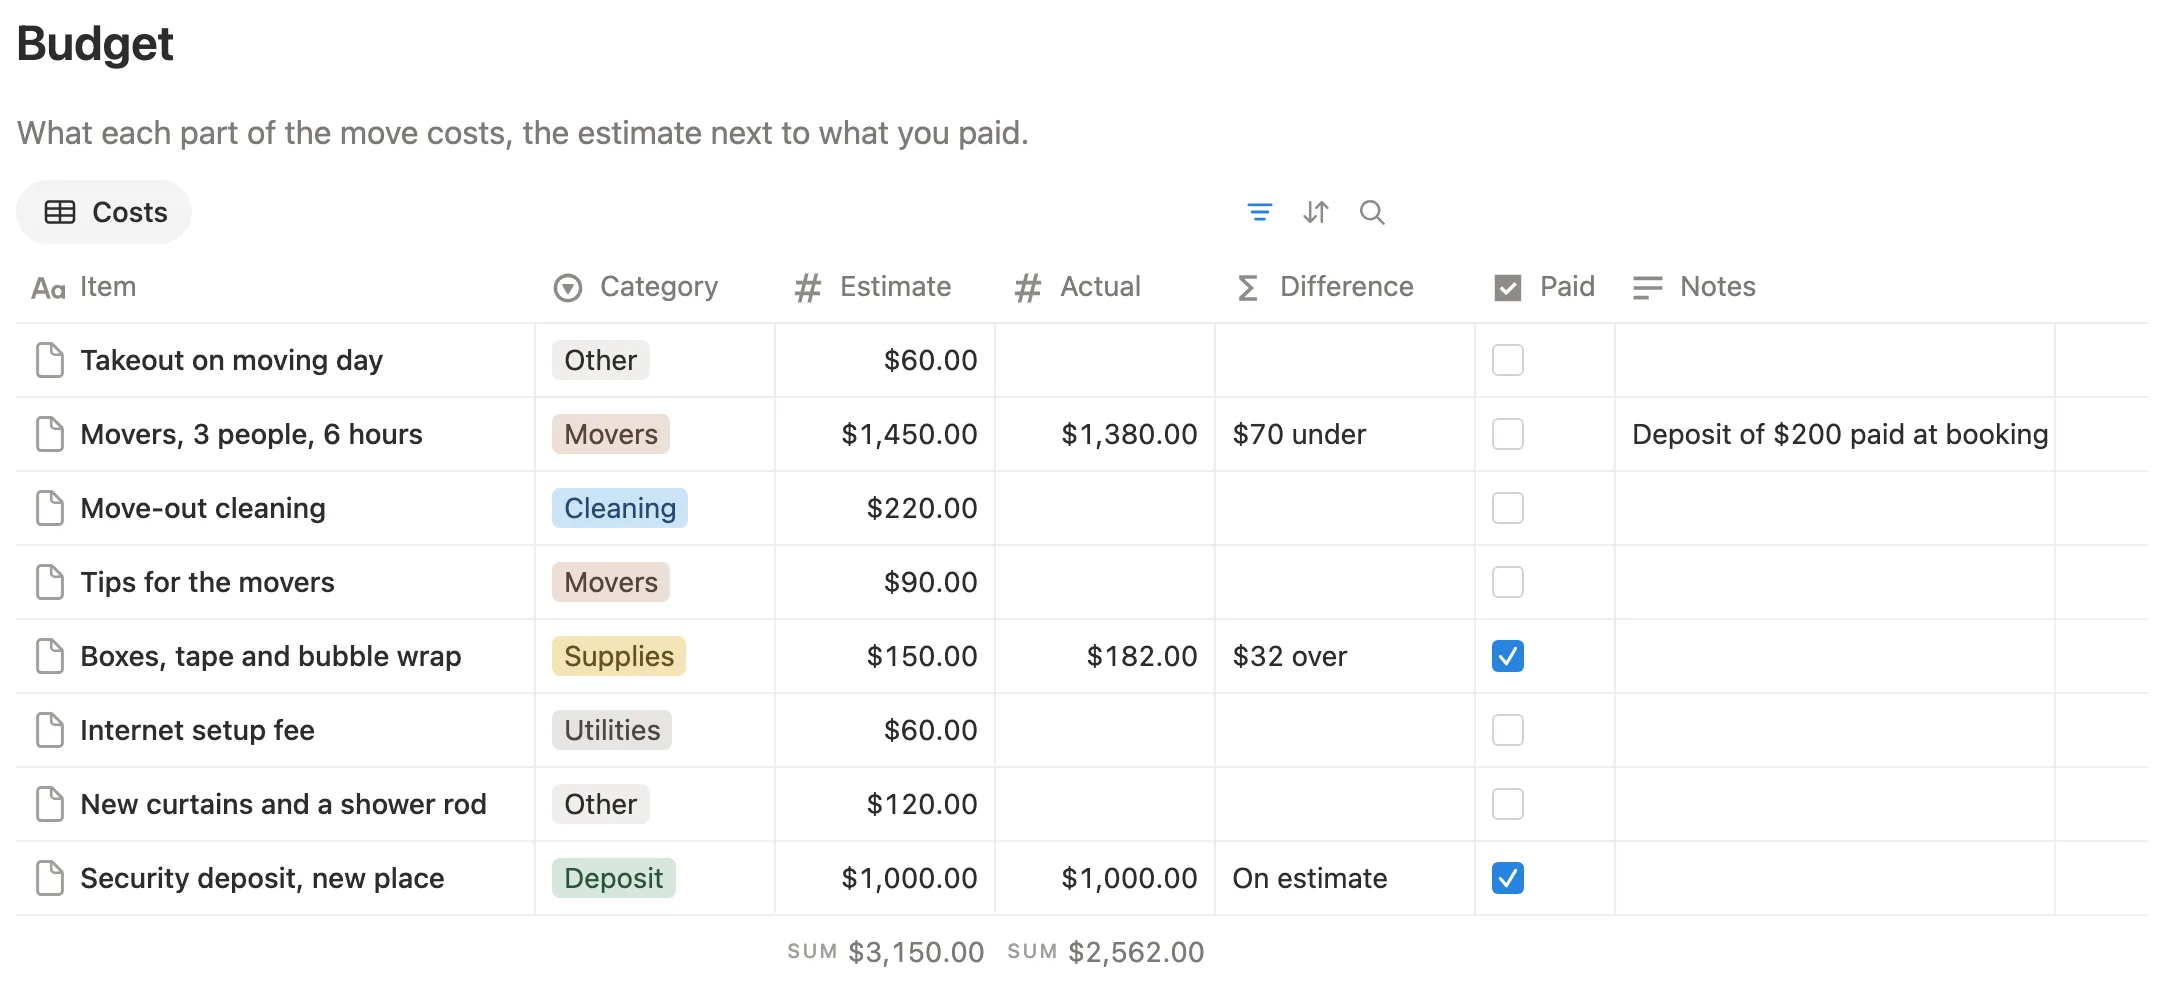Open the Security deposit, new place item
Screen dimensions: 2160x1000
pos(262,878)
